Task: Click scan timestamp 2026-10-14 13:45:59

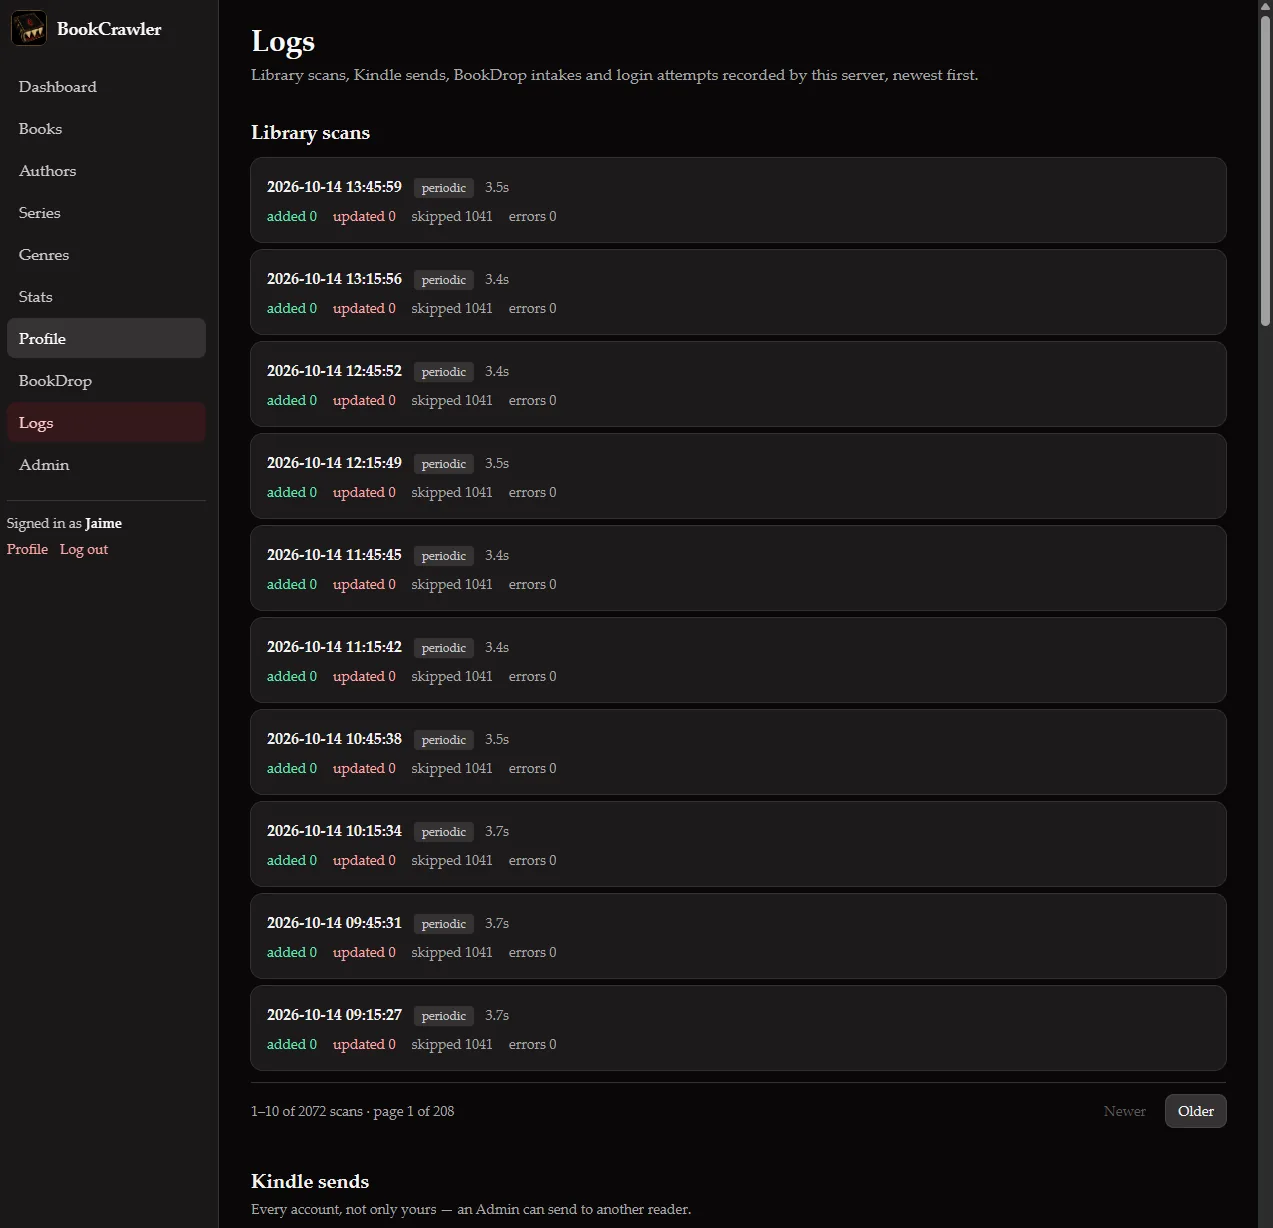Action: coord(334,187)
